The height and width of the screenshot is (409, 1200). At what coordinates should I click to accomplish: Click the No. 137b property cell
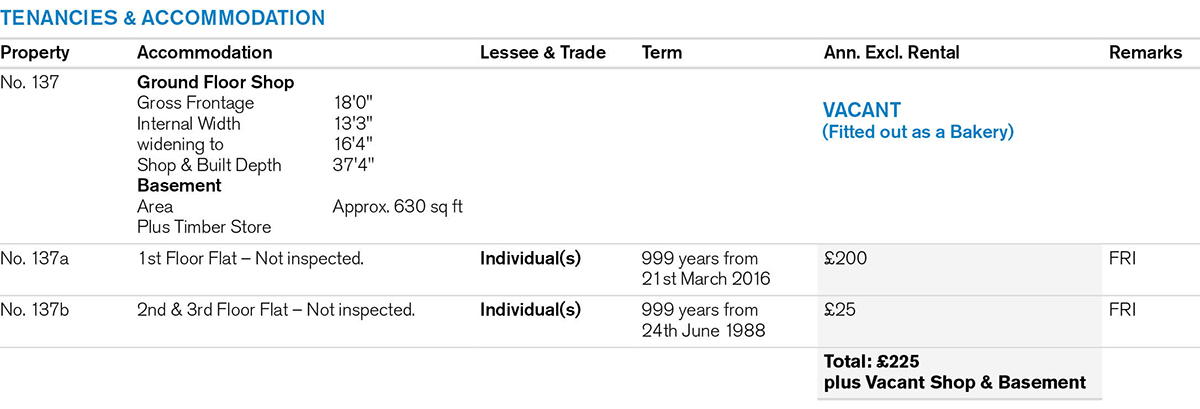coord(35,310)
